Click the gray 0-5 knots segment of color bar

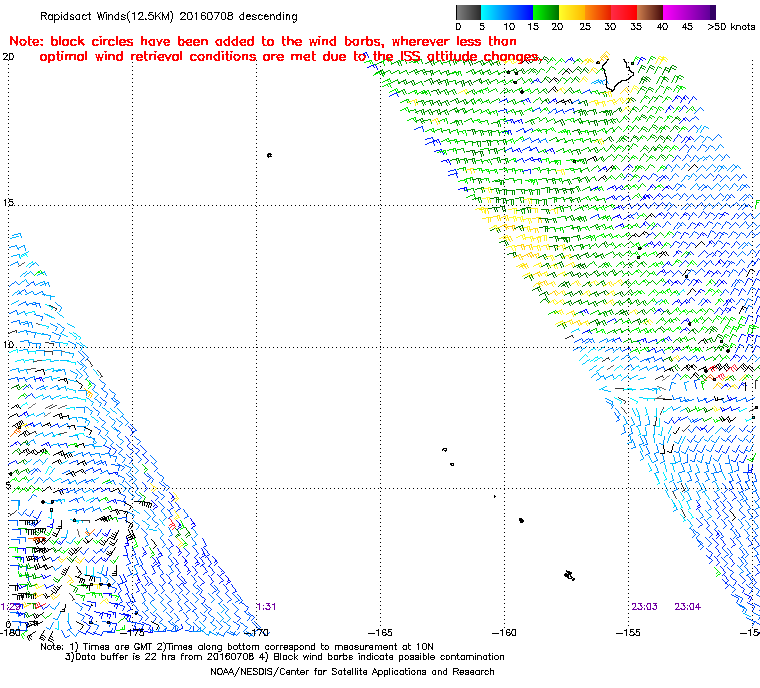468,12
